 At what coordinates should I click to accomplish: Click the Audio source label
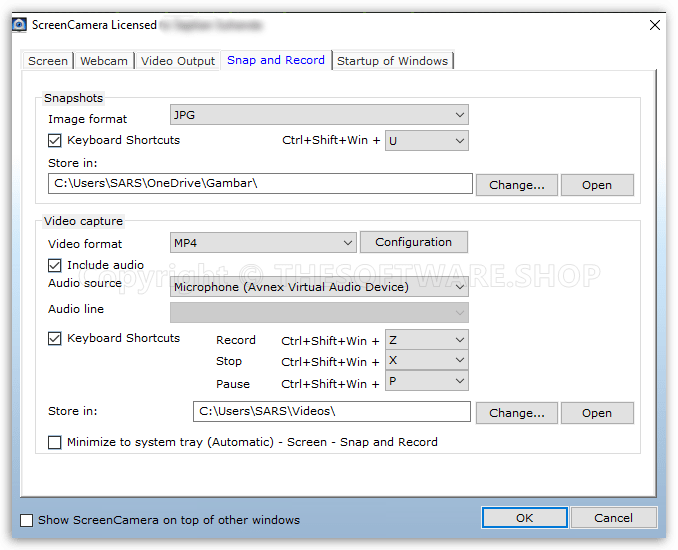point(85,283)
